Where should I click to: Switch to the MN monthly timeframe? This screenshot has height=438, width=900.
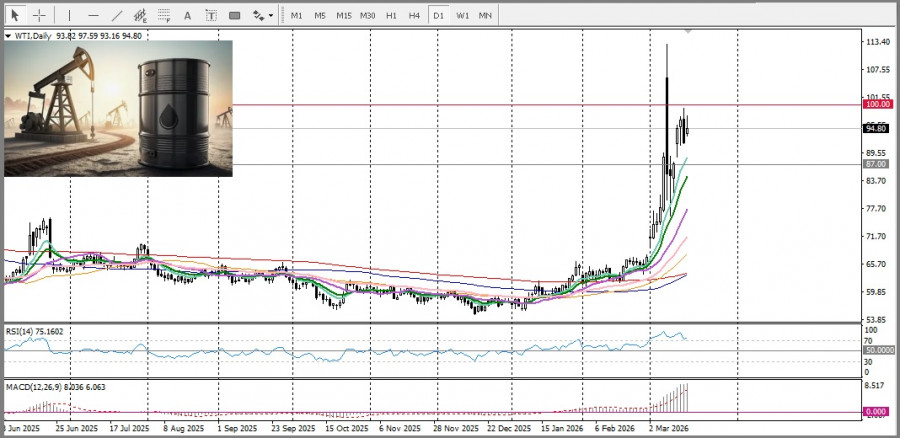coord(485,15)
